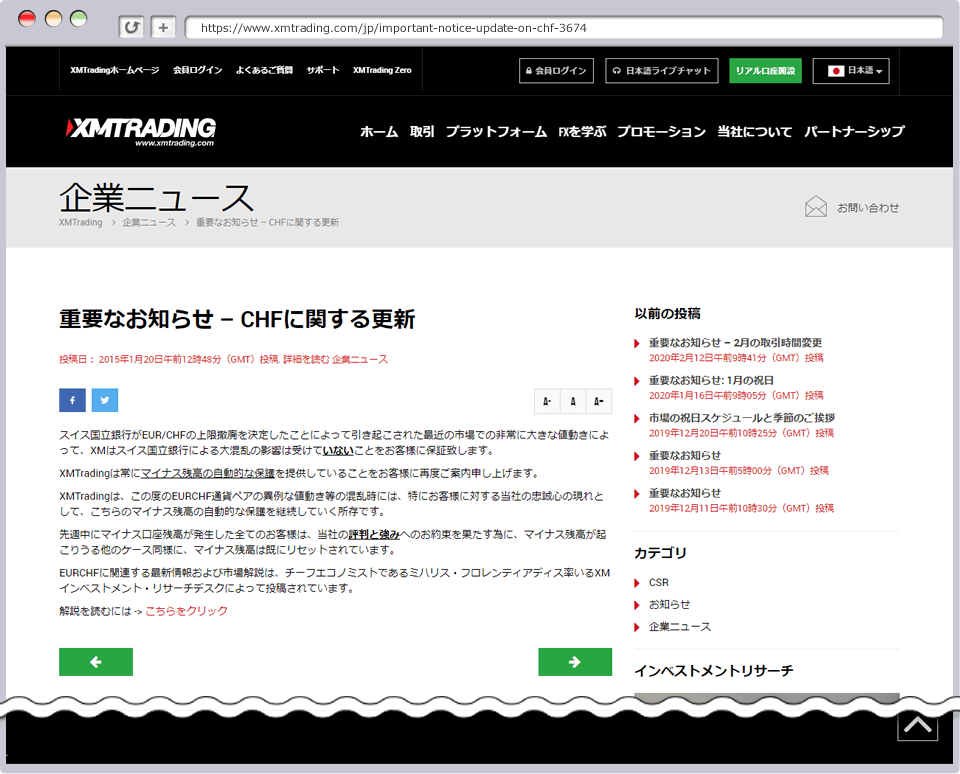
Task: Open post 重要なお知らせ: 1月の祝日
Action: pos(711,380)
